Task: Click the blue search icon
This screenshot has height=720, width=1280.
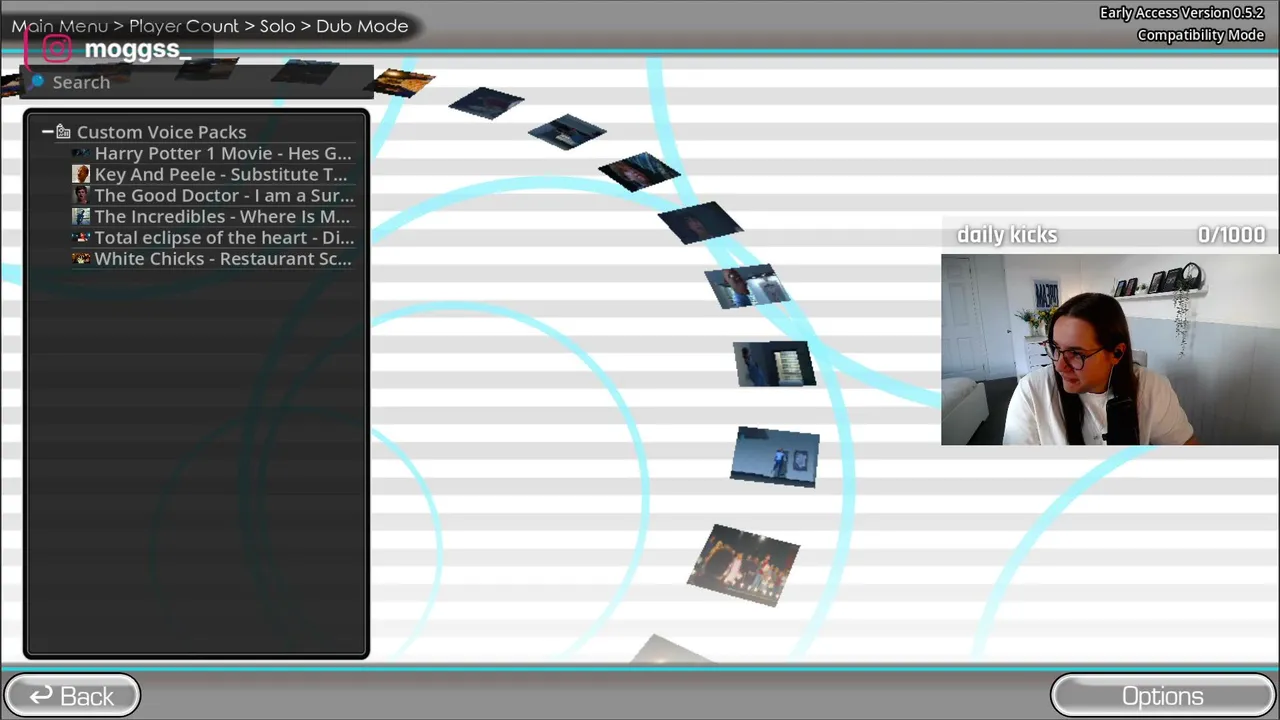Action: point(37,82)
